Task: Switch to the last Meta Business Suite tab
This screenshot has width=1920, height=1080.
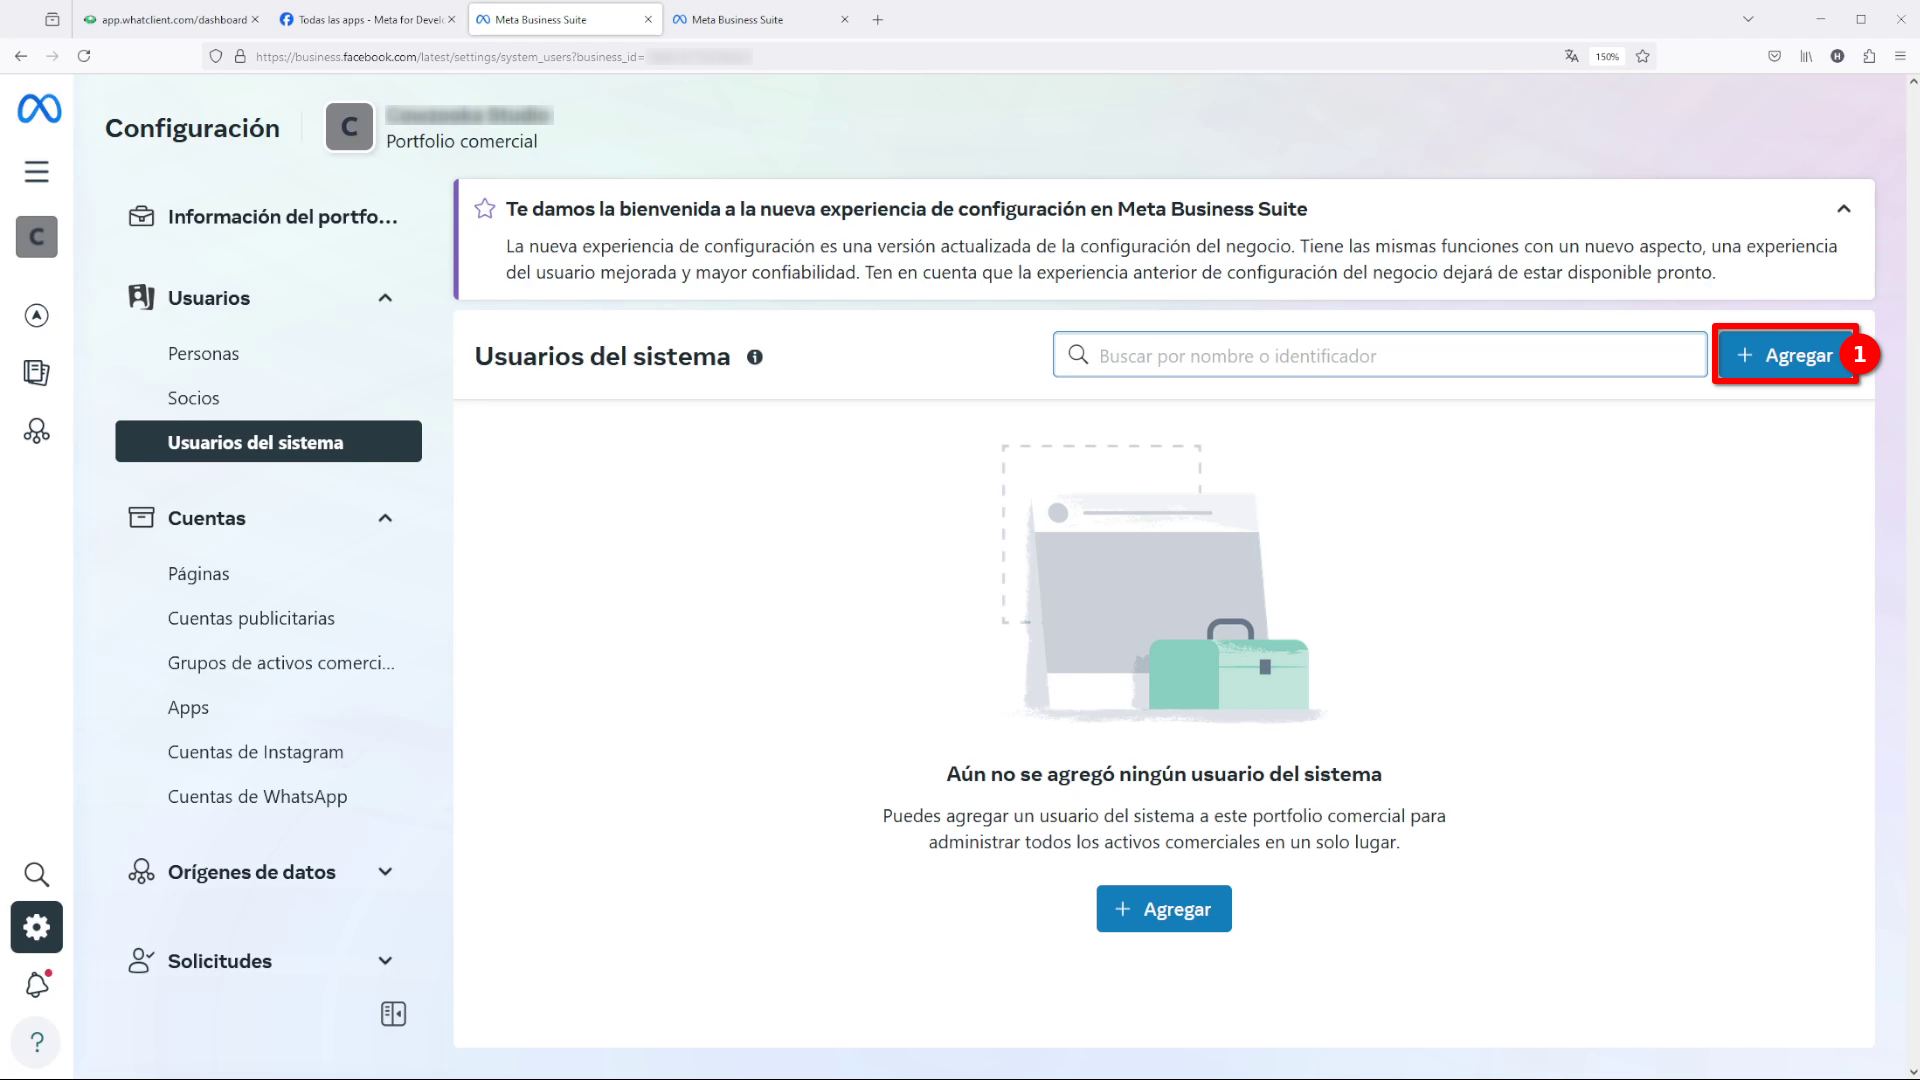Action: [x=761, y=20]
